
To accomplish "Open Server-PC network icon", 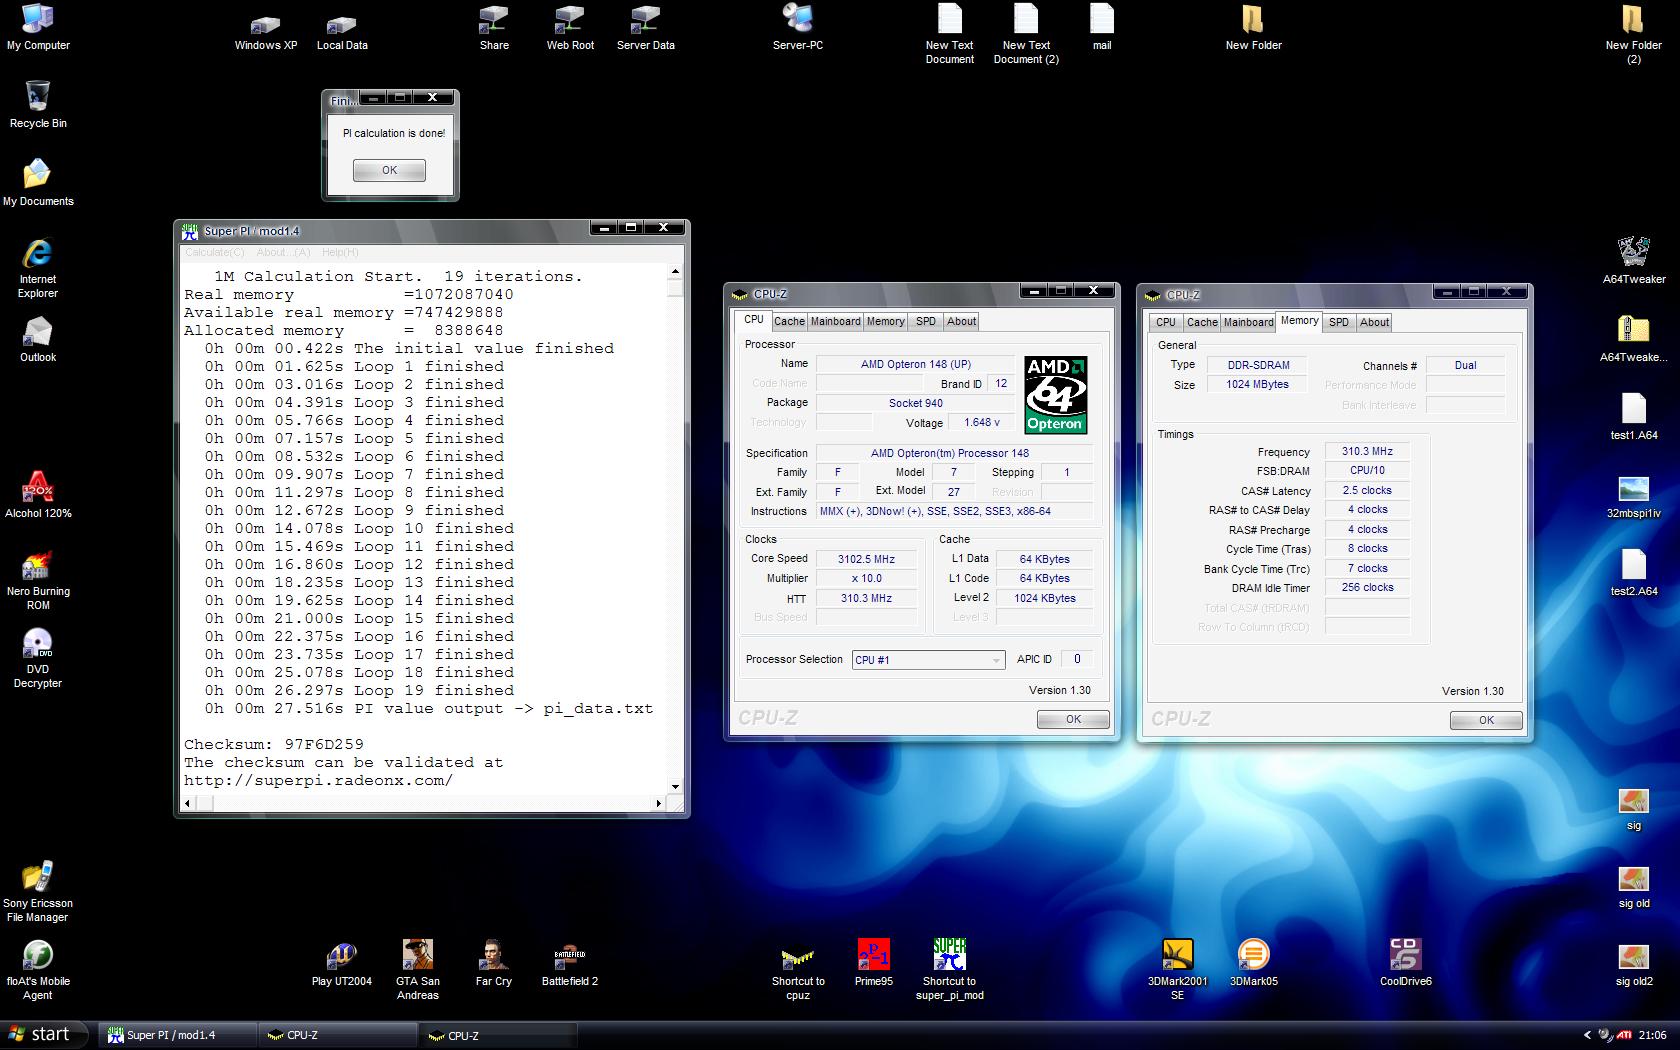I will click(798, 27).
